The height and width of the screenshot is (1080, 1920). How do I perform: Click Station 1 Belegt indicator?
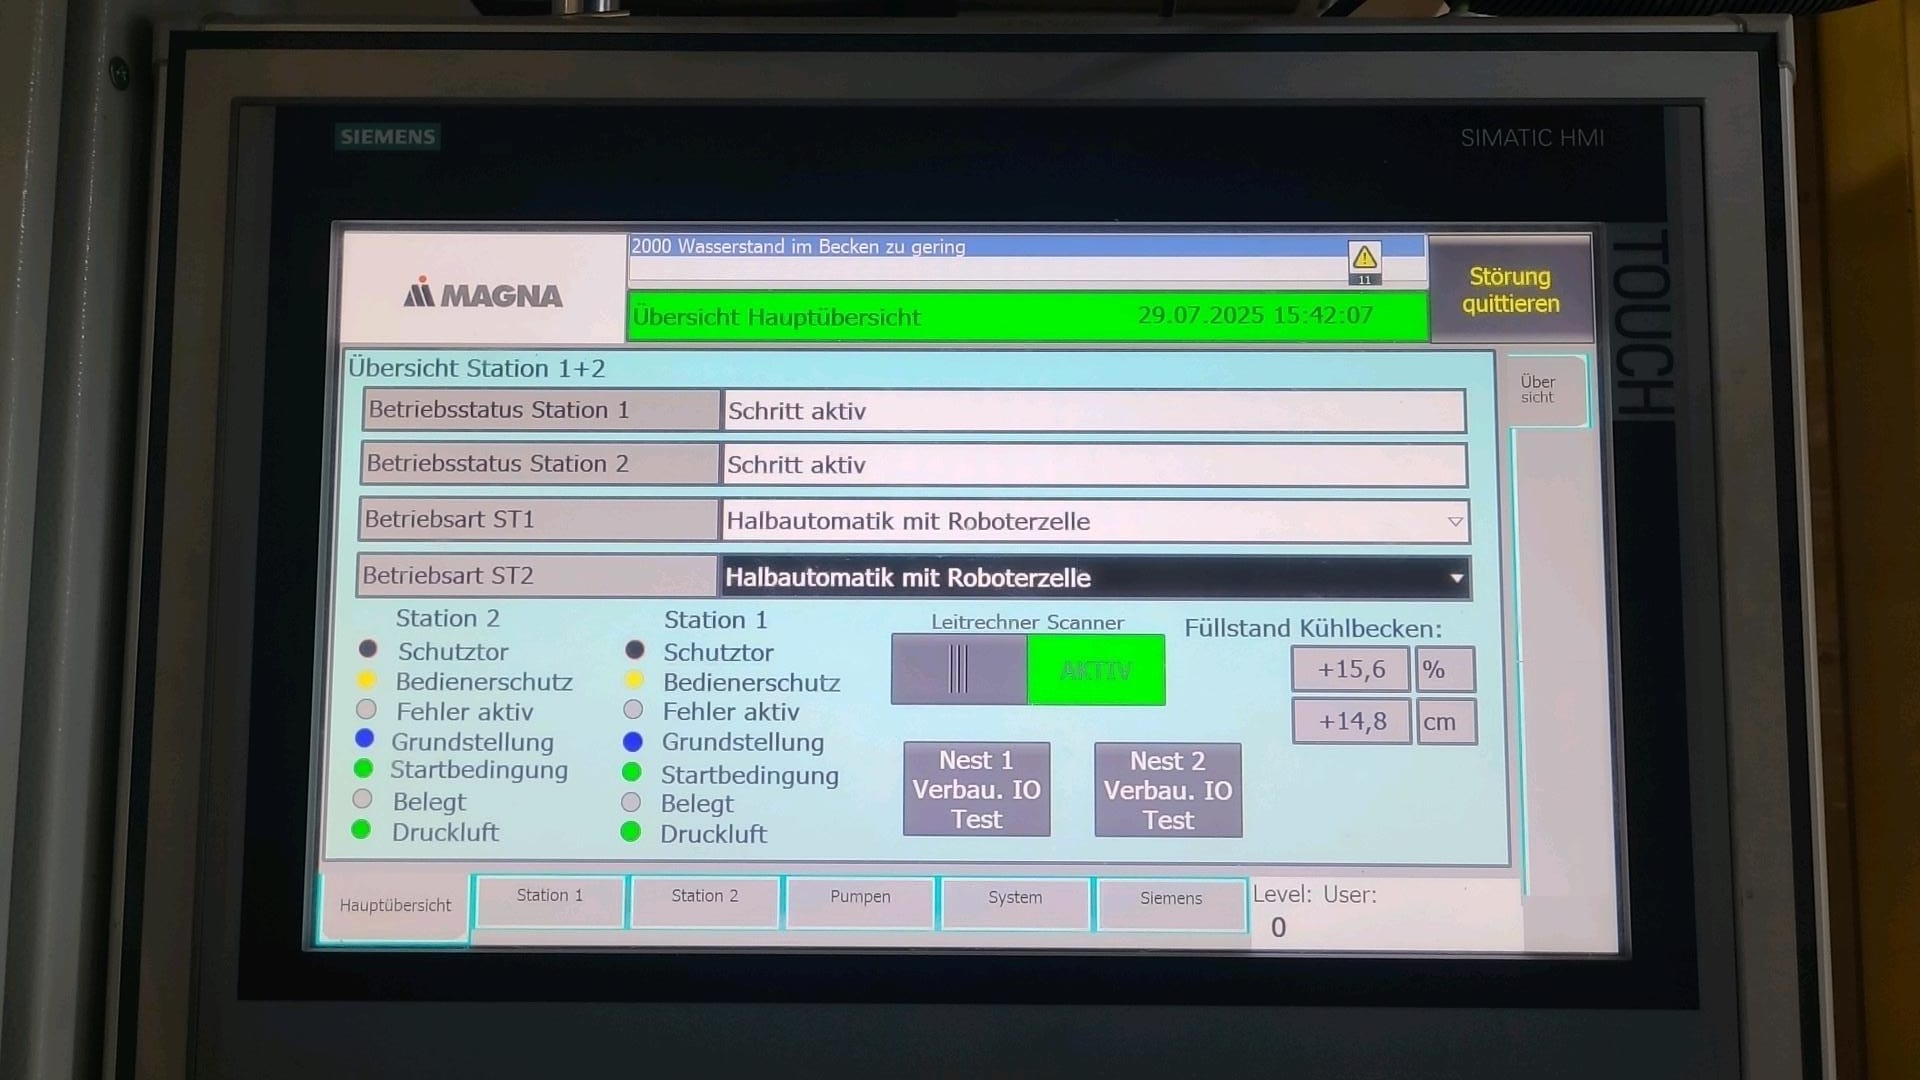tap(631, 802)
